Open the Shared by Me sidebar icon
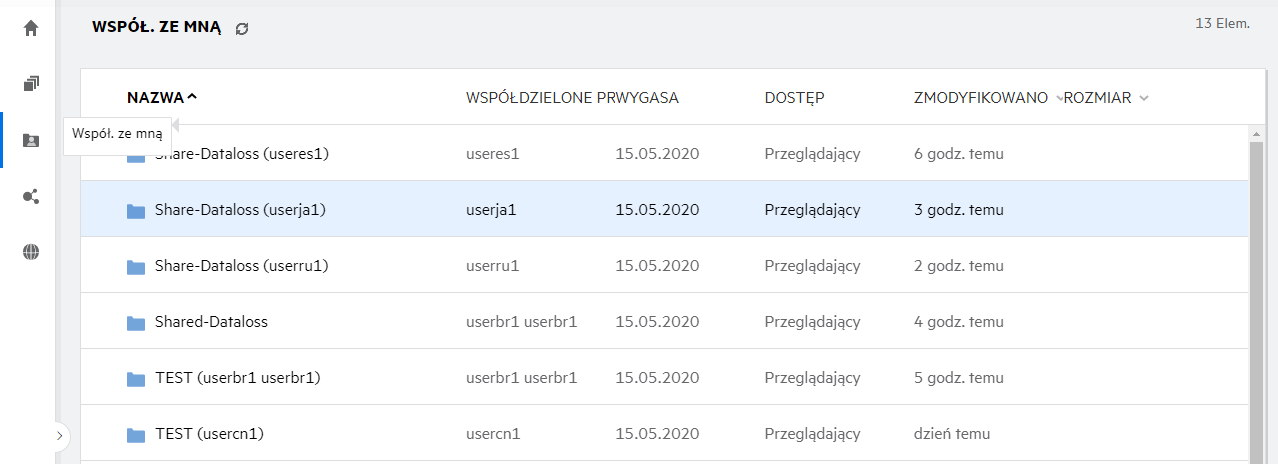This screenshot has height=464, width=1278. tap(31, 196)
